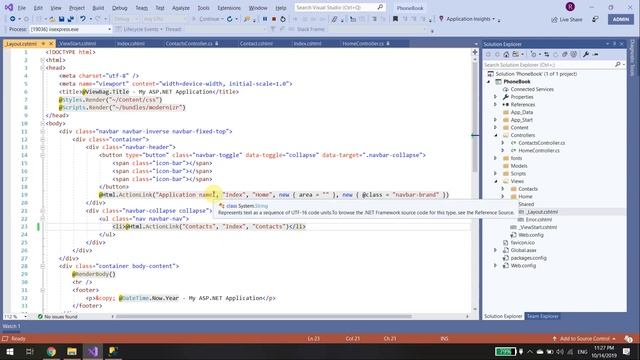Screen dimensions: 640x360
Task: Switch to ContactsController.cs tab
Action: (x=189, y=43)
